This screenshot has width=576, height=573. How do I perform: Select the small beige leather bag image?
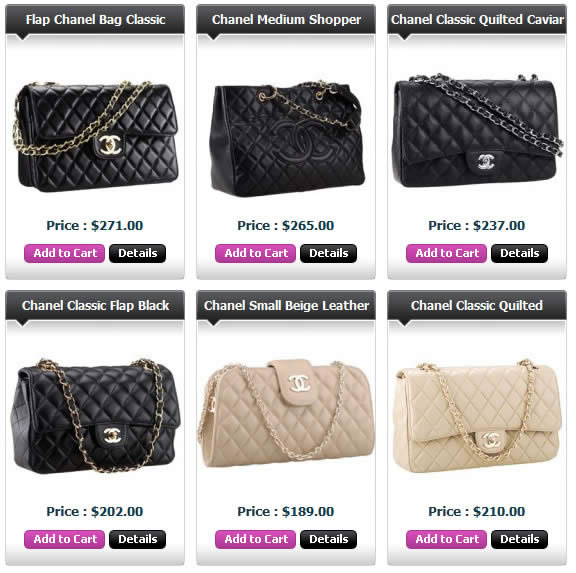(x=286, y=413)
